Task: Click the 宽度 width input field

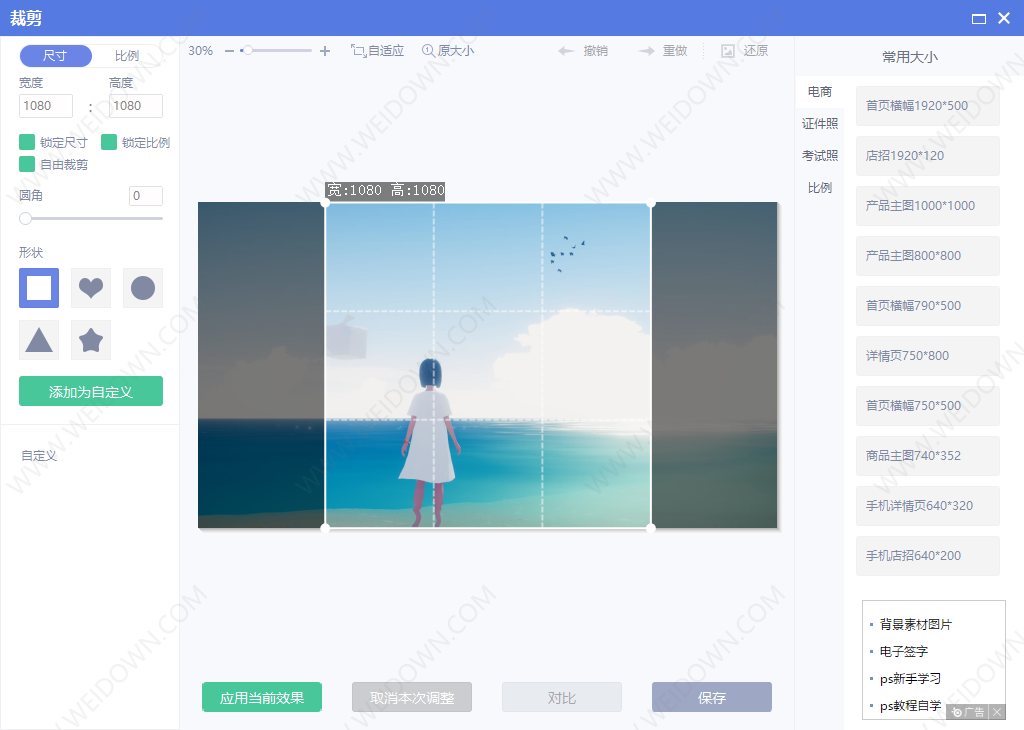Action: (46, 106)
